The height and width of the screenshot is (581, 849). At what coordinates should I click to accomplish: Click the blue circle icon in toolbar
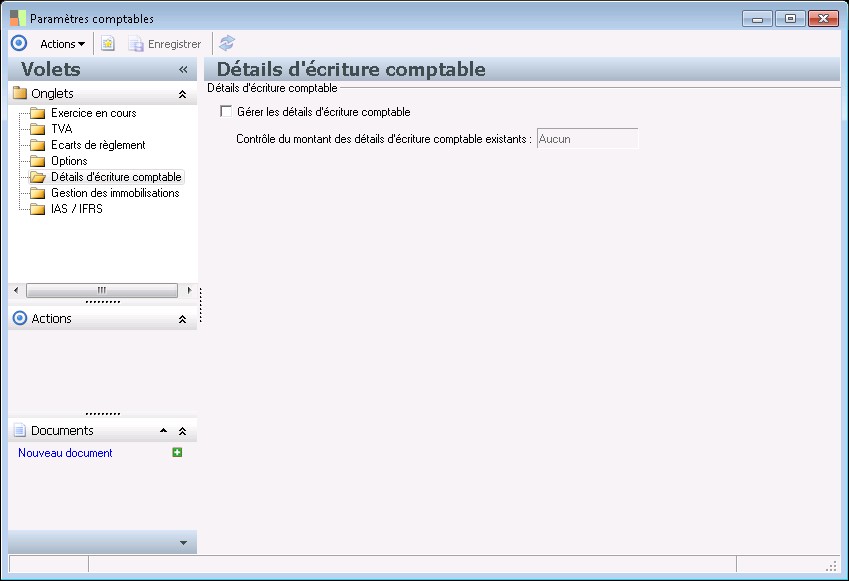pyautogui.click(x=19, y=43)
